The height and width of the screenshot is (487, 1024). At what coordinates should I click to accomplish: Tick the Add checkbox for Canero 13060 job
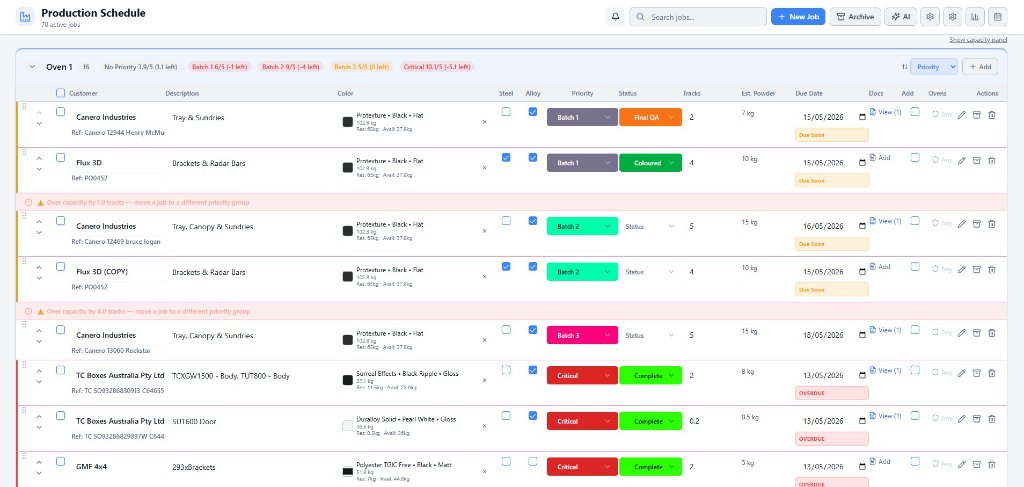click(916, 330)
